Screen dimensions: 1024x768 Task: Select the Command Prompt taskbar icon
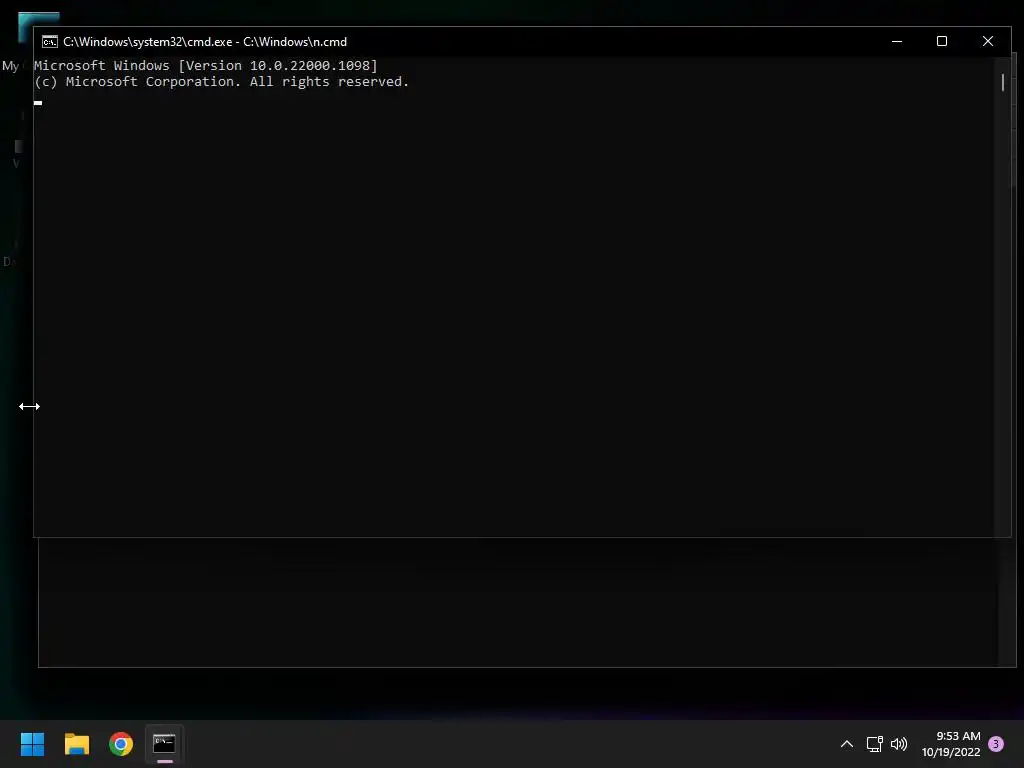point(164,744)
